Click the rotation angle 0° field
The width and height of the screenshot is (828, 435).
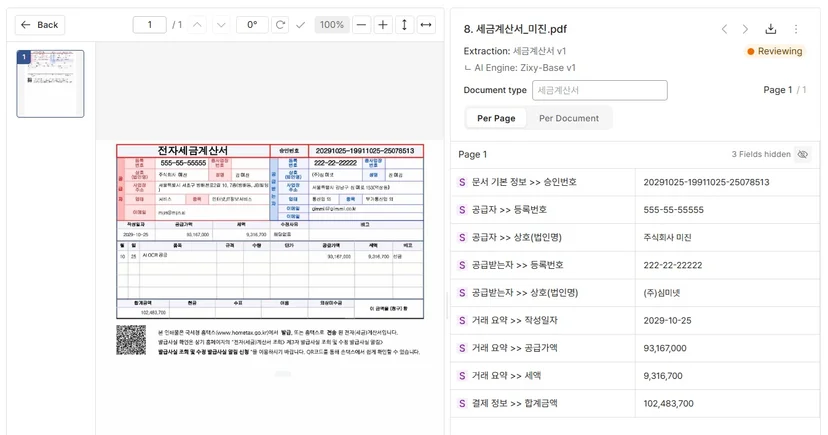tap(252, 25)
